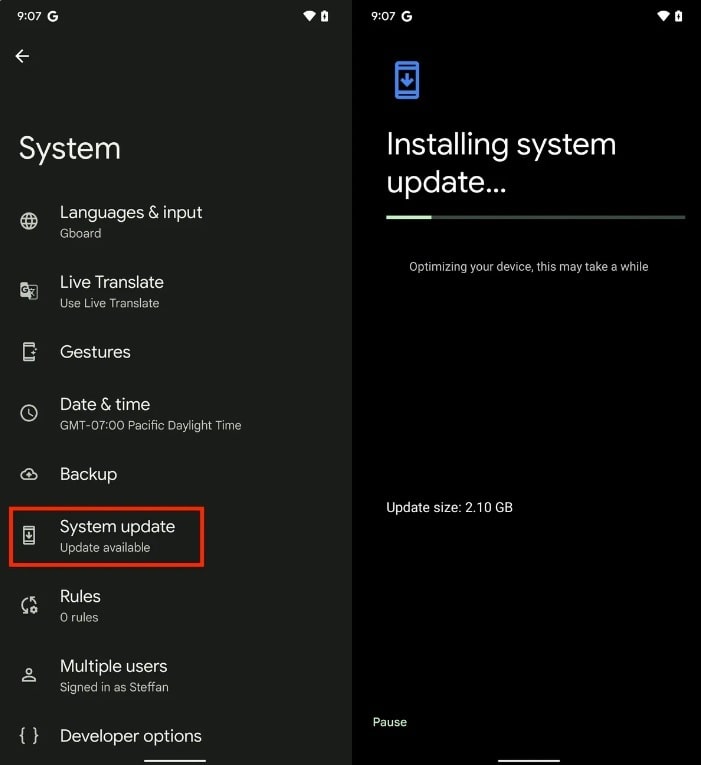Image resolution: width=701 pixels, height=765 pixels.
Task: Open Backup settings
Action: pos(176,474)
